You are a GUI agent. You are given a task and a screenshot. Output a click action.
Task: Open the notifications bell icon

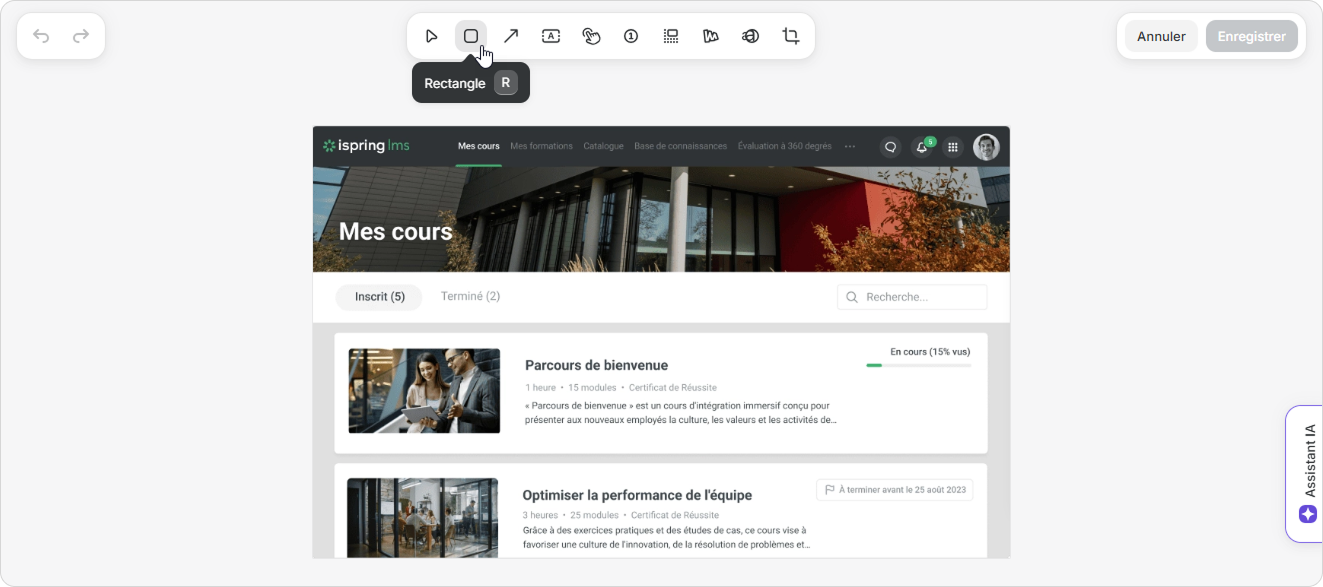coord(922,147)
